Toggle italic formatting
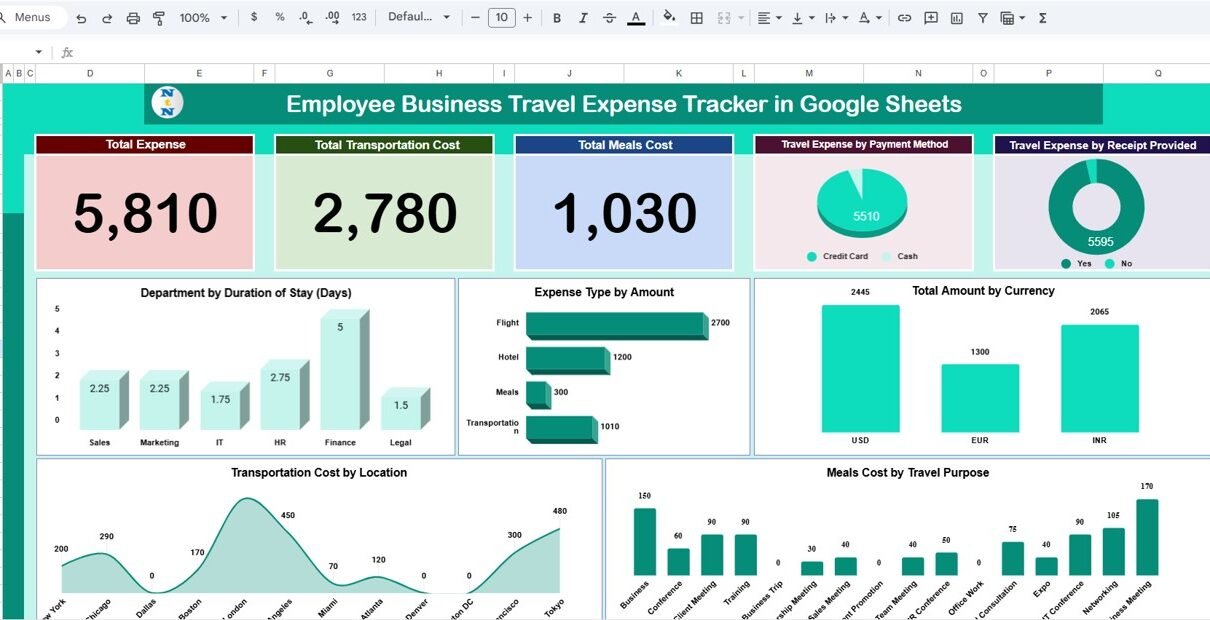Viewport: 1210px width, 620px height. pos(583,18)
